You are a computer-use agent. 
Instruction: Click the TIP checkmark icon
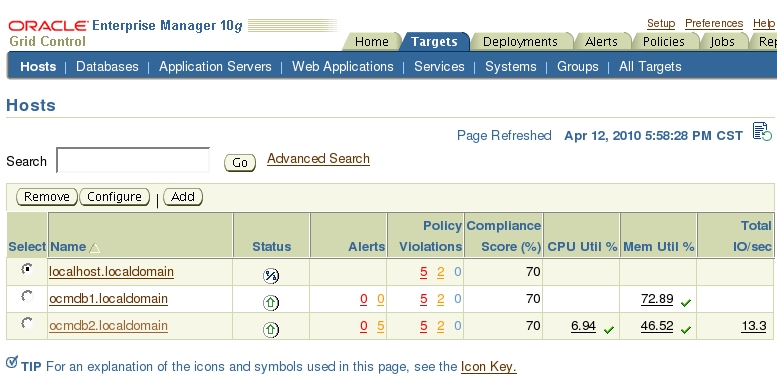coord(12,362)
